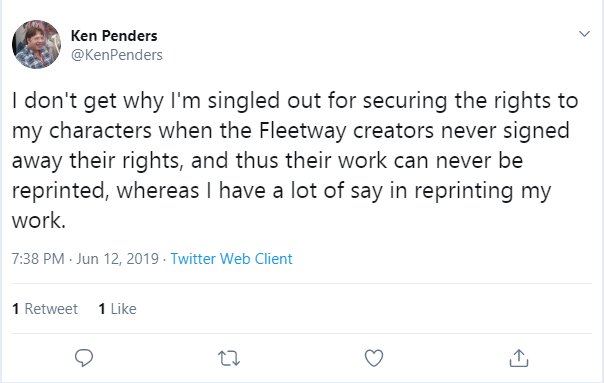Expand the tweet options chevron menu
604x383 pixels.
(x=584, y=34)
